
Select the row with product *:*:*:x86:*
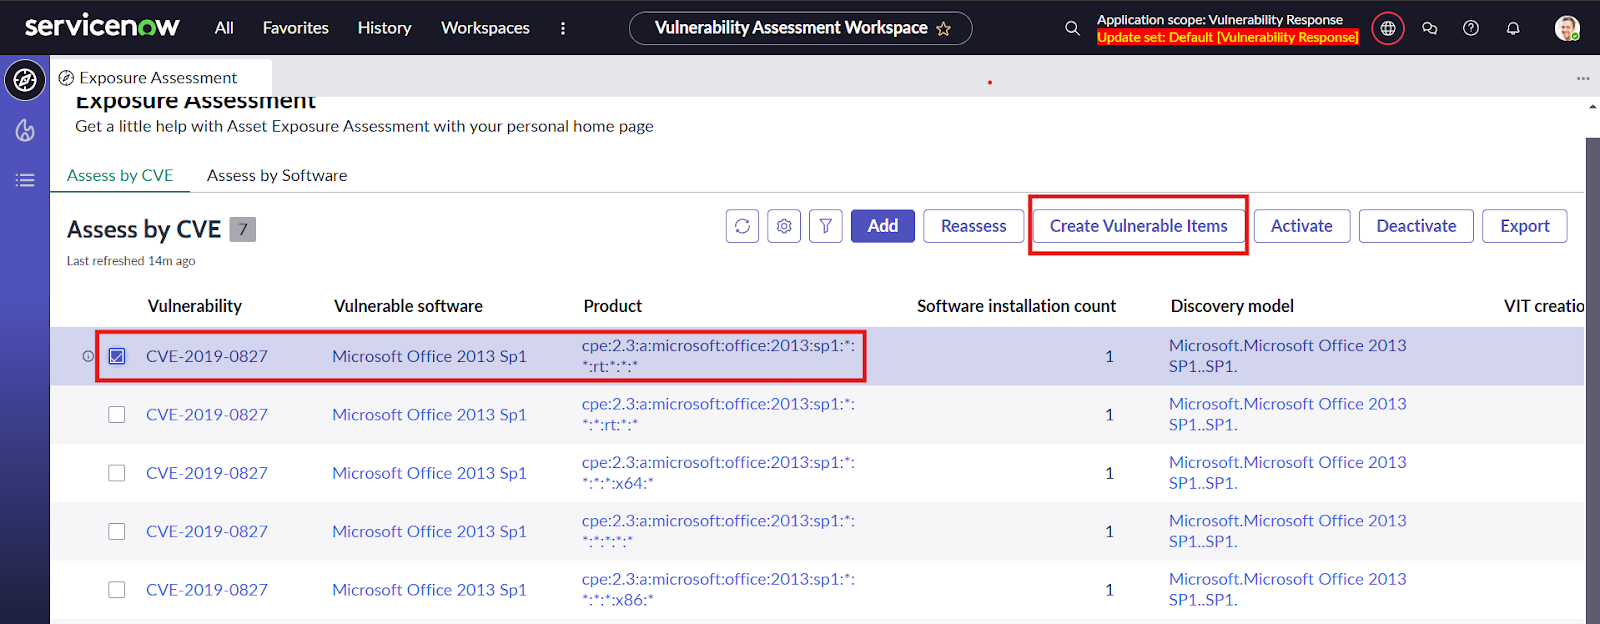click(117, 590)
